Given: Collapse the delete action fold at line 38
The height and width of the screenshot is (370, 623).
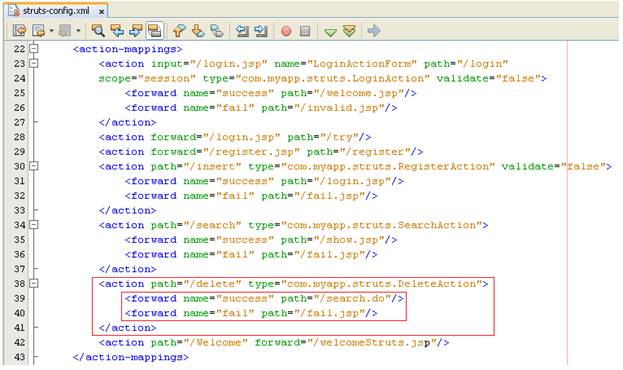Looking at the screenshot, I should (x=34, y=283).
